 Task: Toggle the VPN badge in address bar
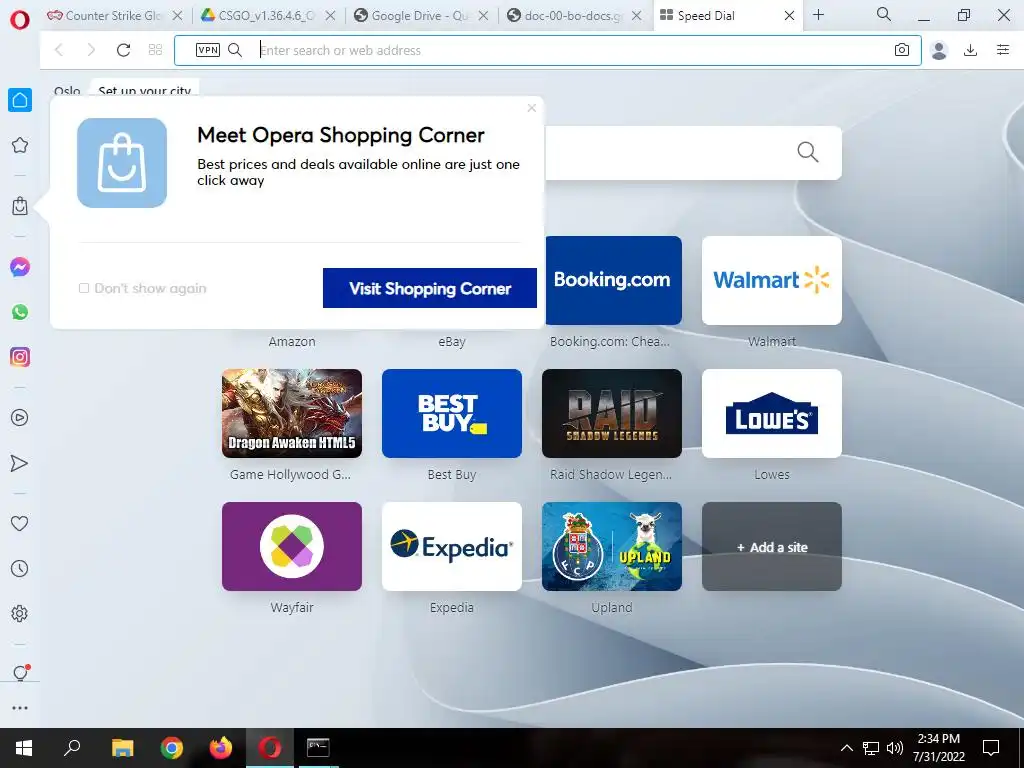208,50
